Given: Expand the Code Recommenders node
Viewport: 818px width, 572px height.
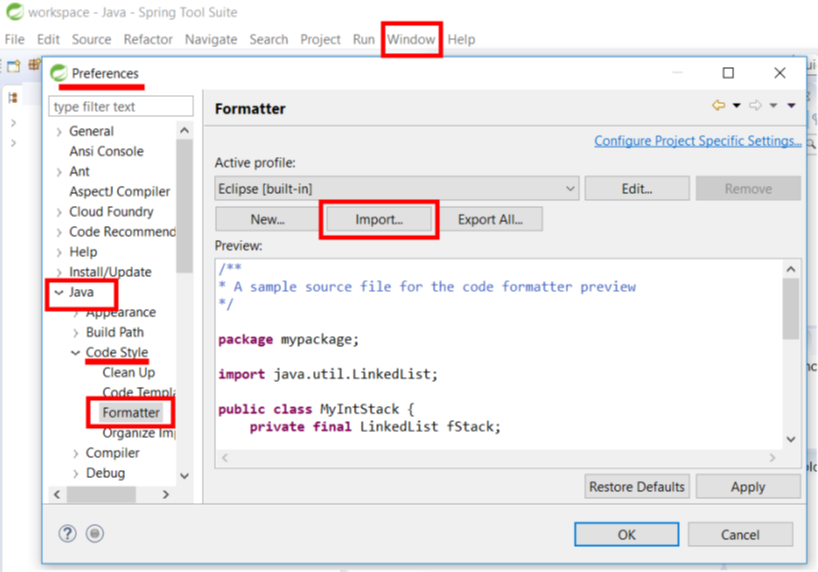Looking at the screenshot, I should [59, 232].
